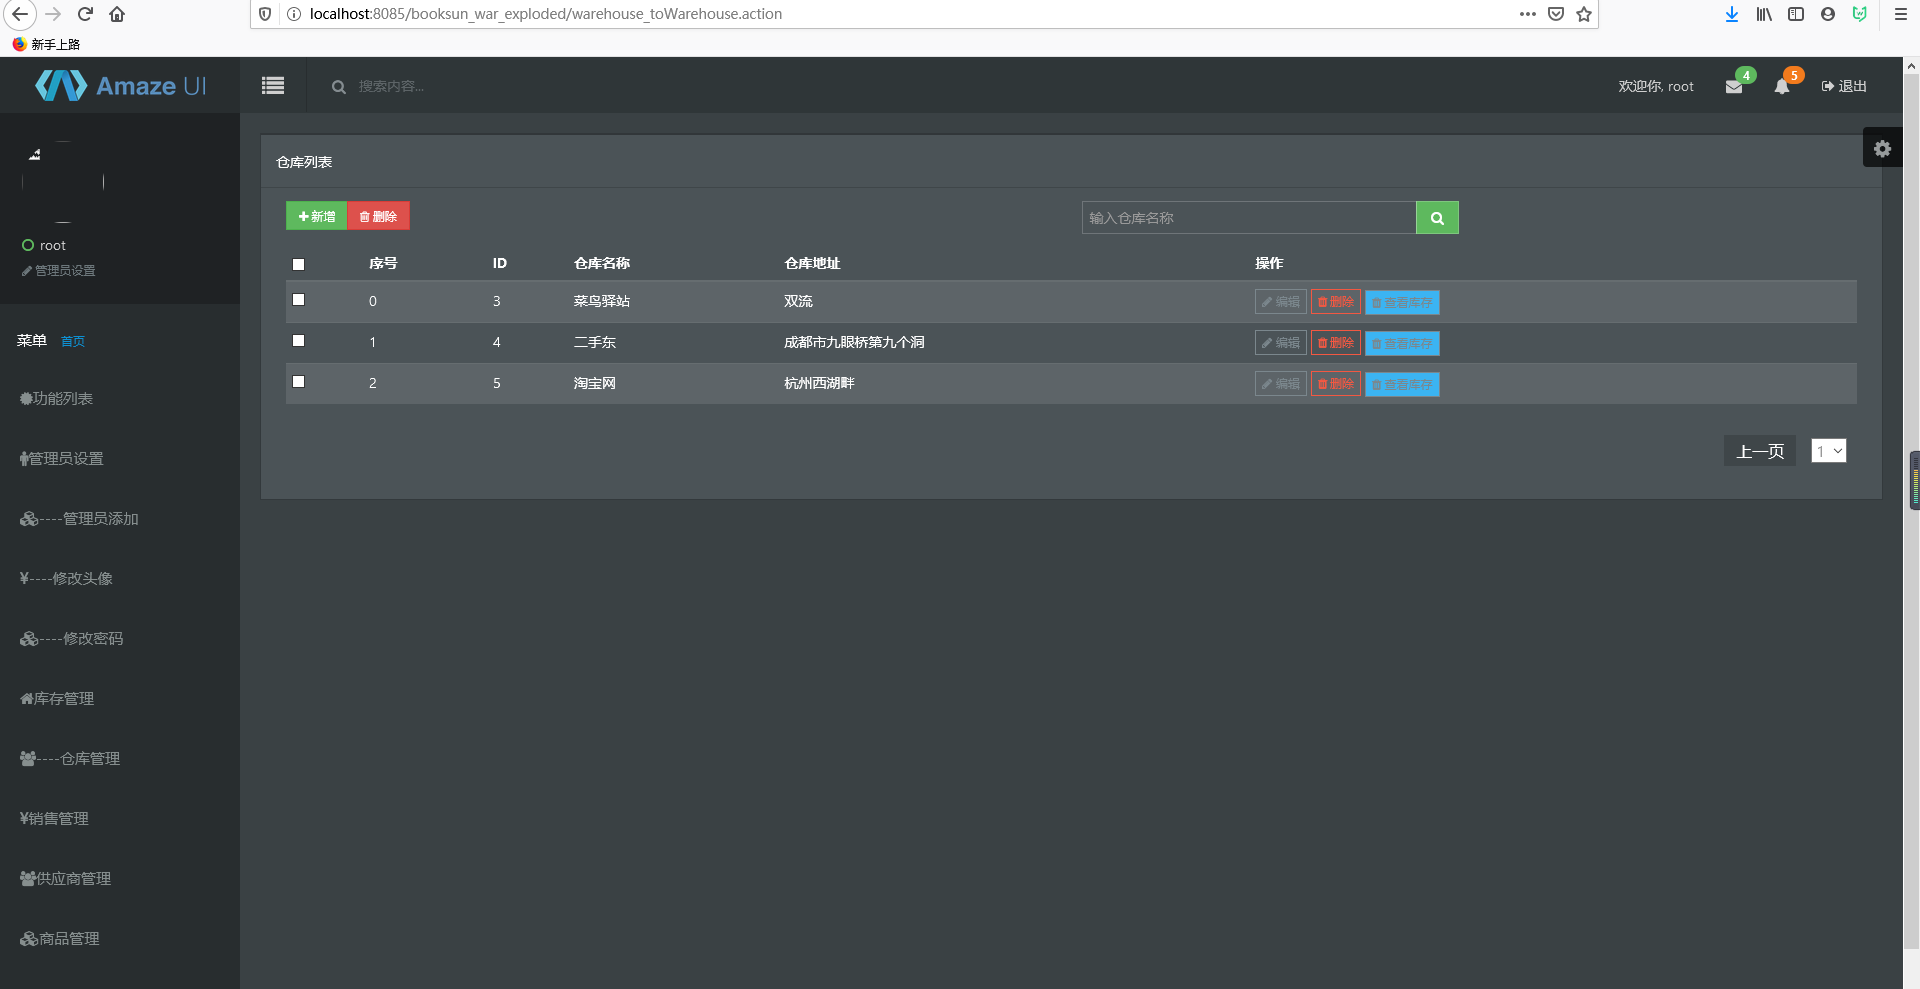
Task: Open the Firefox downloads arrow icon
Action: (1732, 14)
